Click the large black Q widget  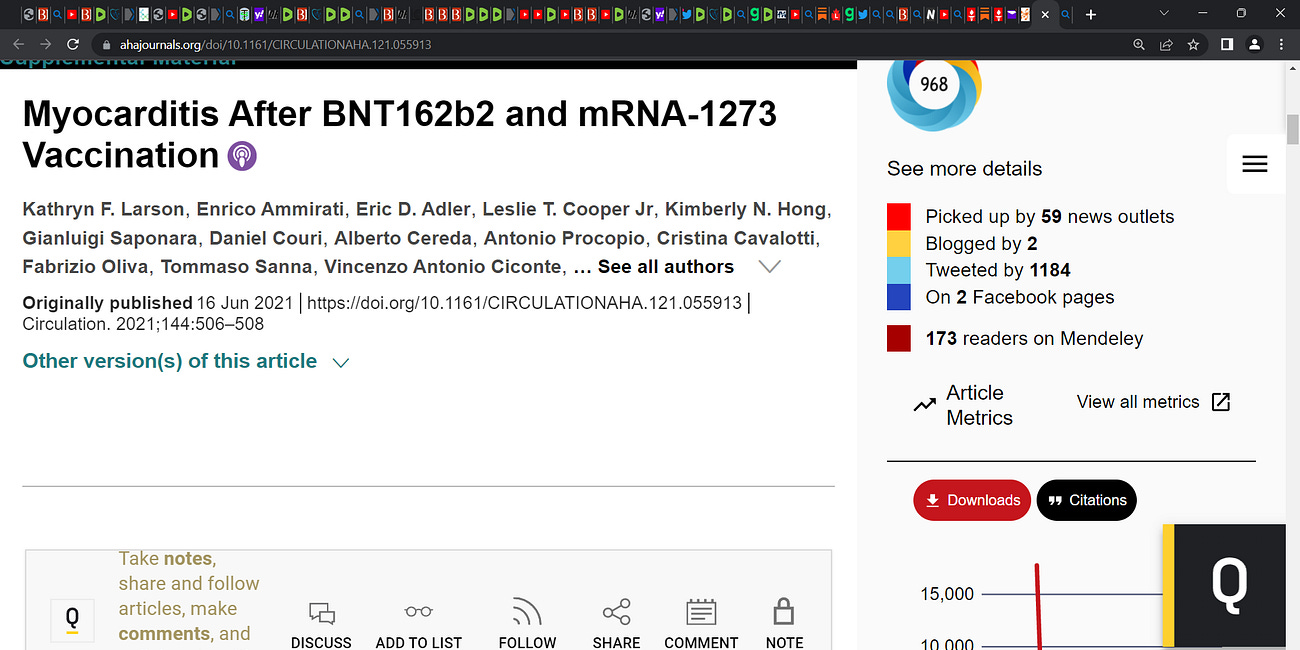(x=1229, y=585)
